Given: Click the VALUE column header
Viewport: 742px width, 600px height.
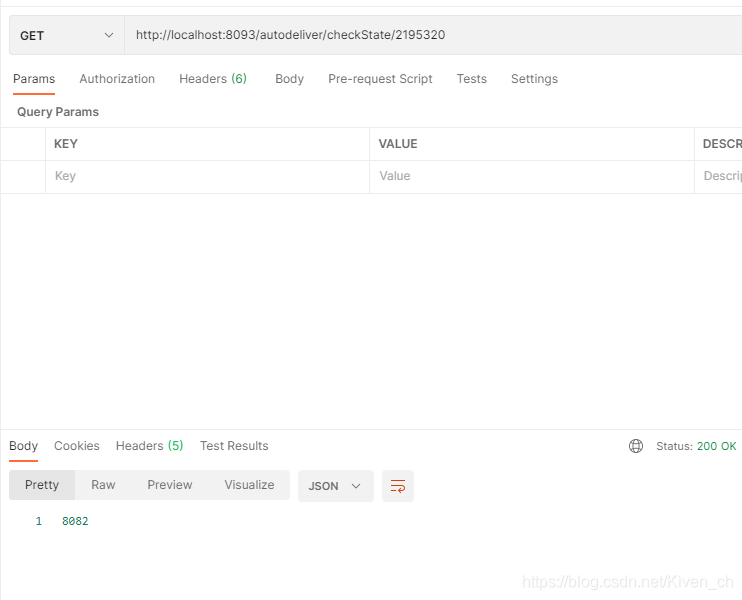Looking at the screenshot, I should [398, 144].
